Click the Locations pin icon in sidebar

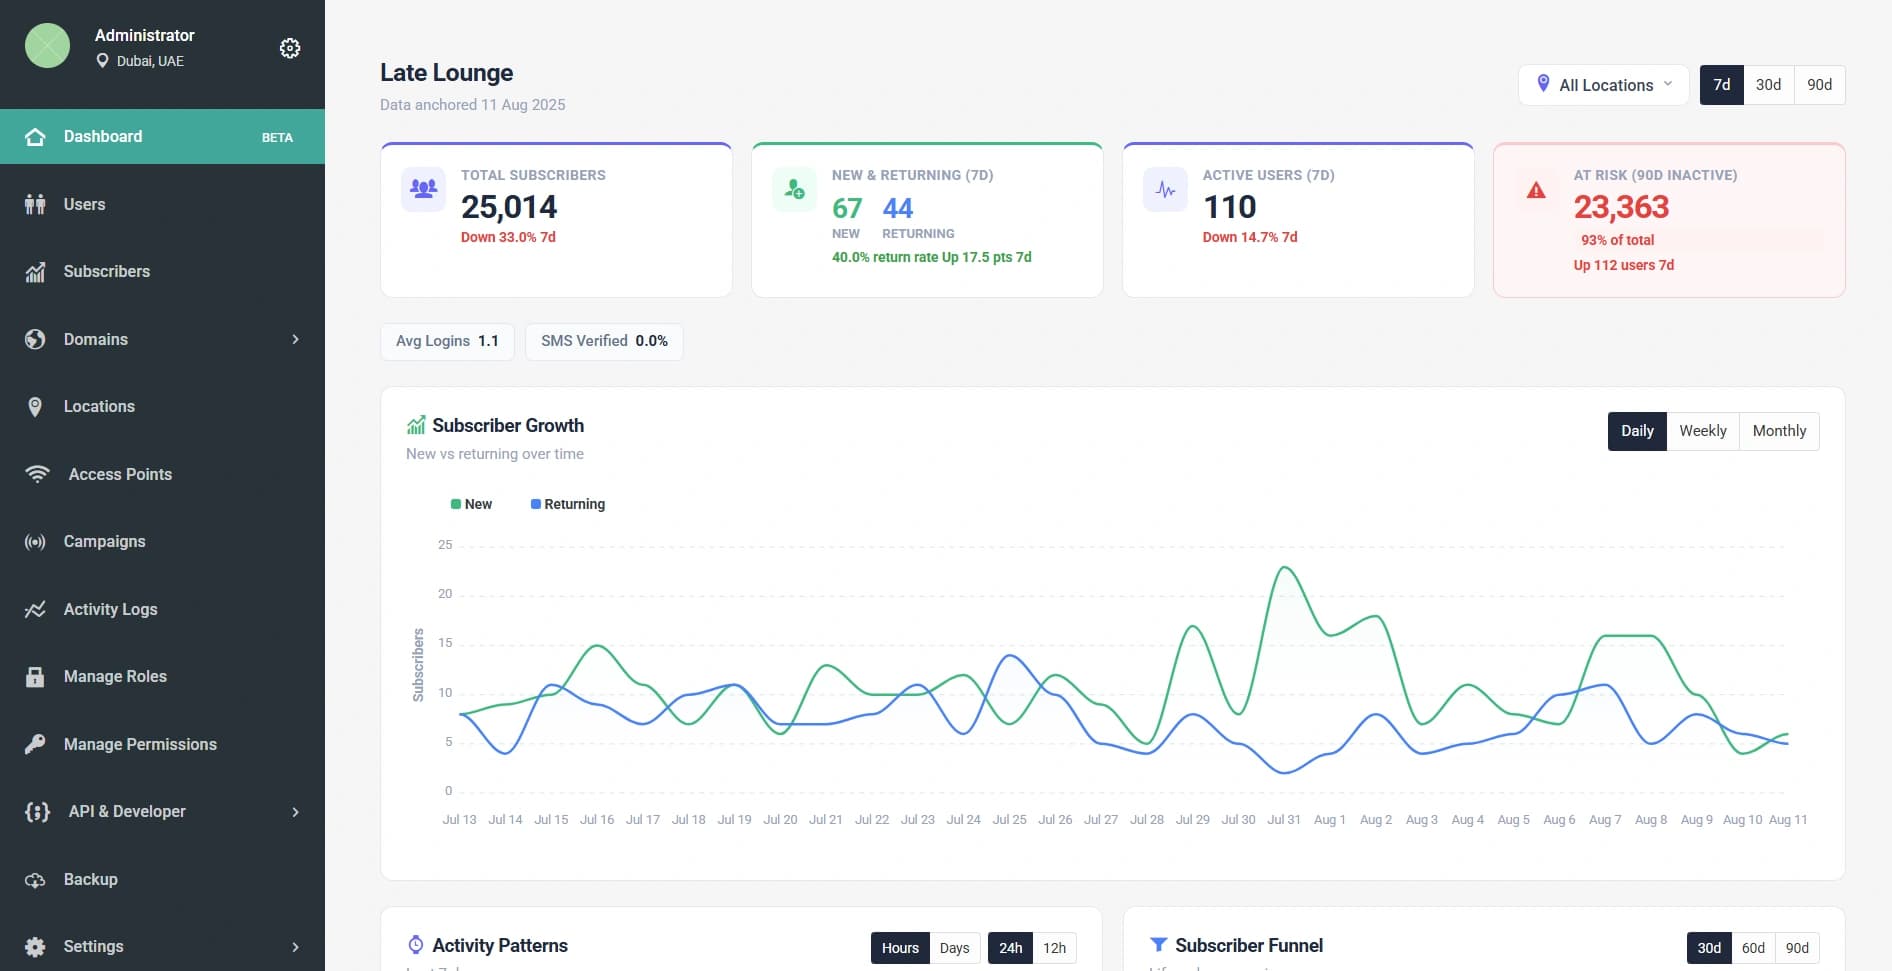35,407
